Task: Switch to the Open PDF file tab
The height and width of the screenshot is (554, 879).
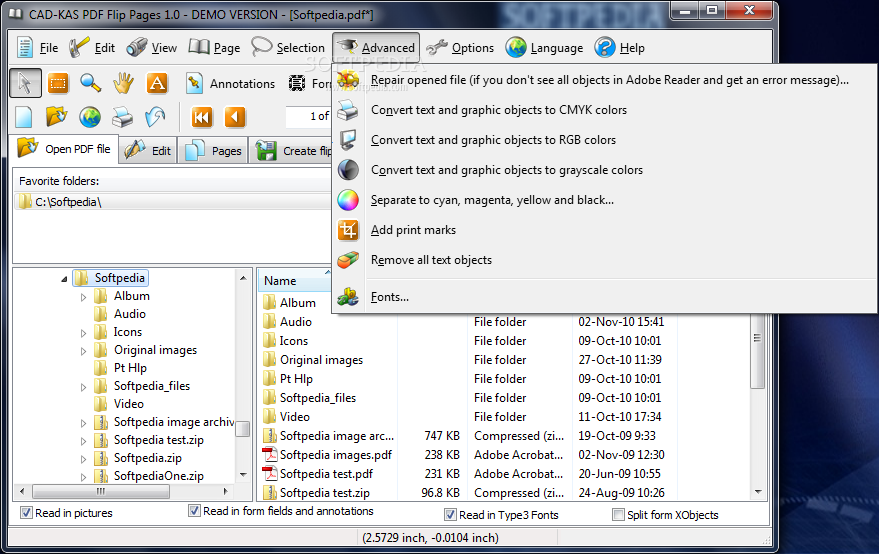Action: tap(64, 149)
